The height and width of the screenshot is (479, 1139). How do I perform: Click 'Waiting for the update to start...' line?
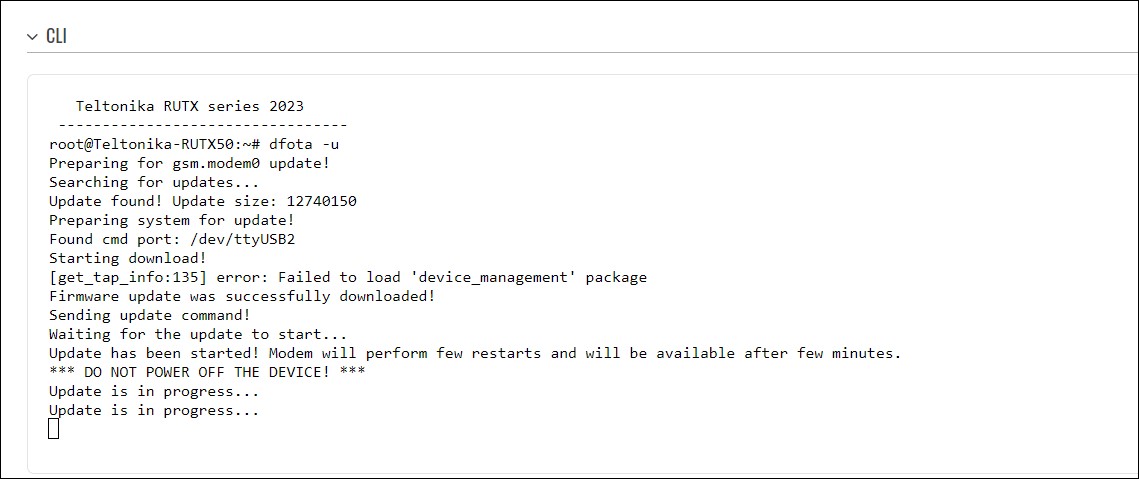tap(198, 334)
